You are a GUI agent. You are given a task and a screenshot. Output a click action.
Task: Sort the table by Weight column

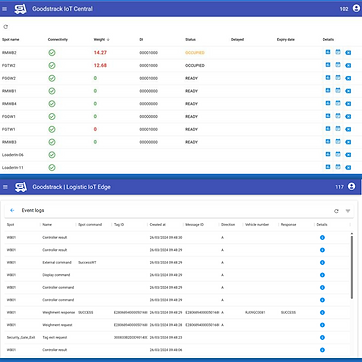coord(101,40)
